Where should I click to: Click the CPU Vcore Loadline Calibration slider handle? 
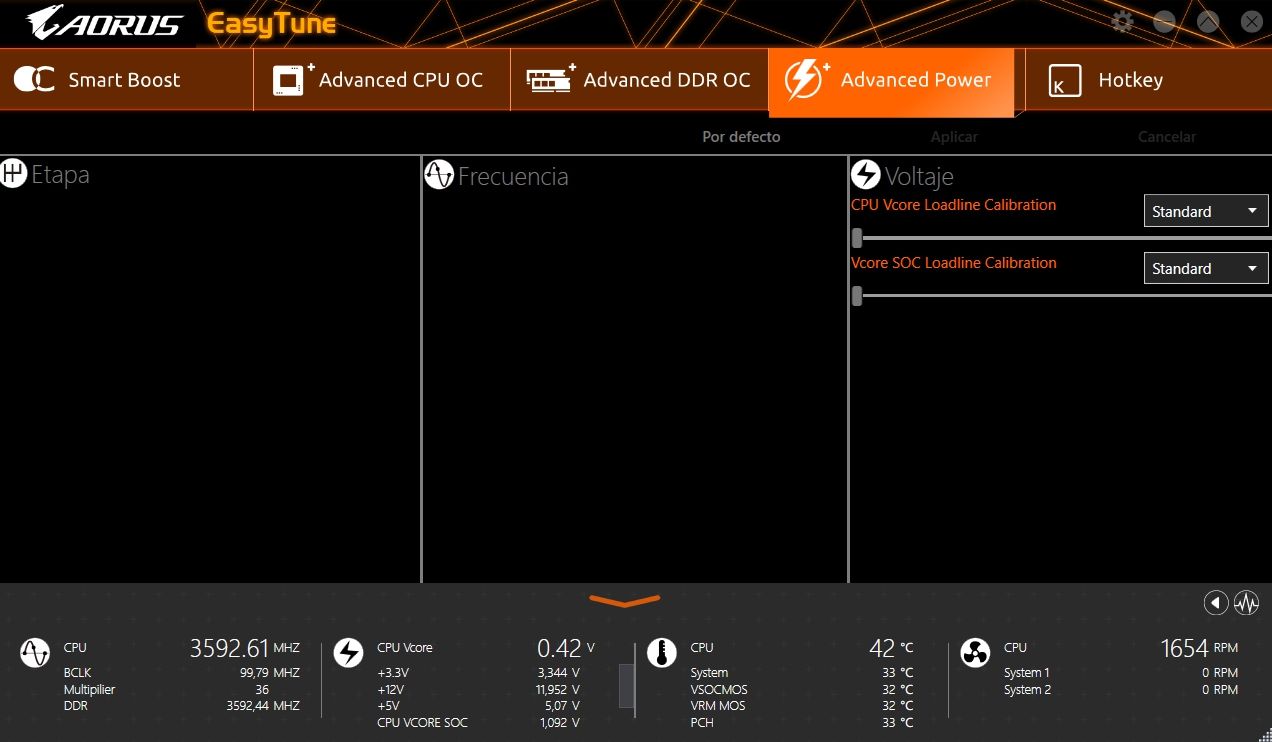(857, 238)
